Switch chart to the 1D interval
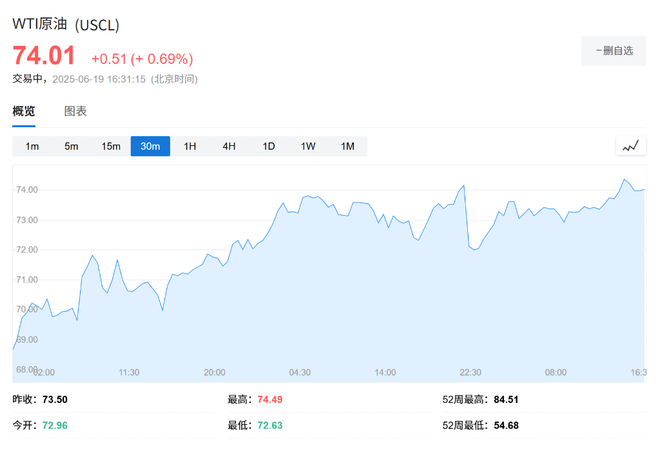 pyautogui.click(x=269, y=146)
